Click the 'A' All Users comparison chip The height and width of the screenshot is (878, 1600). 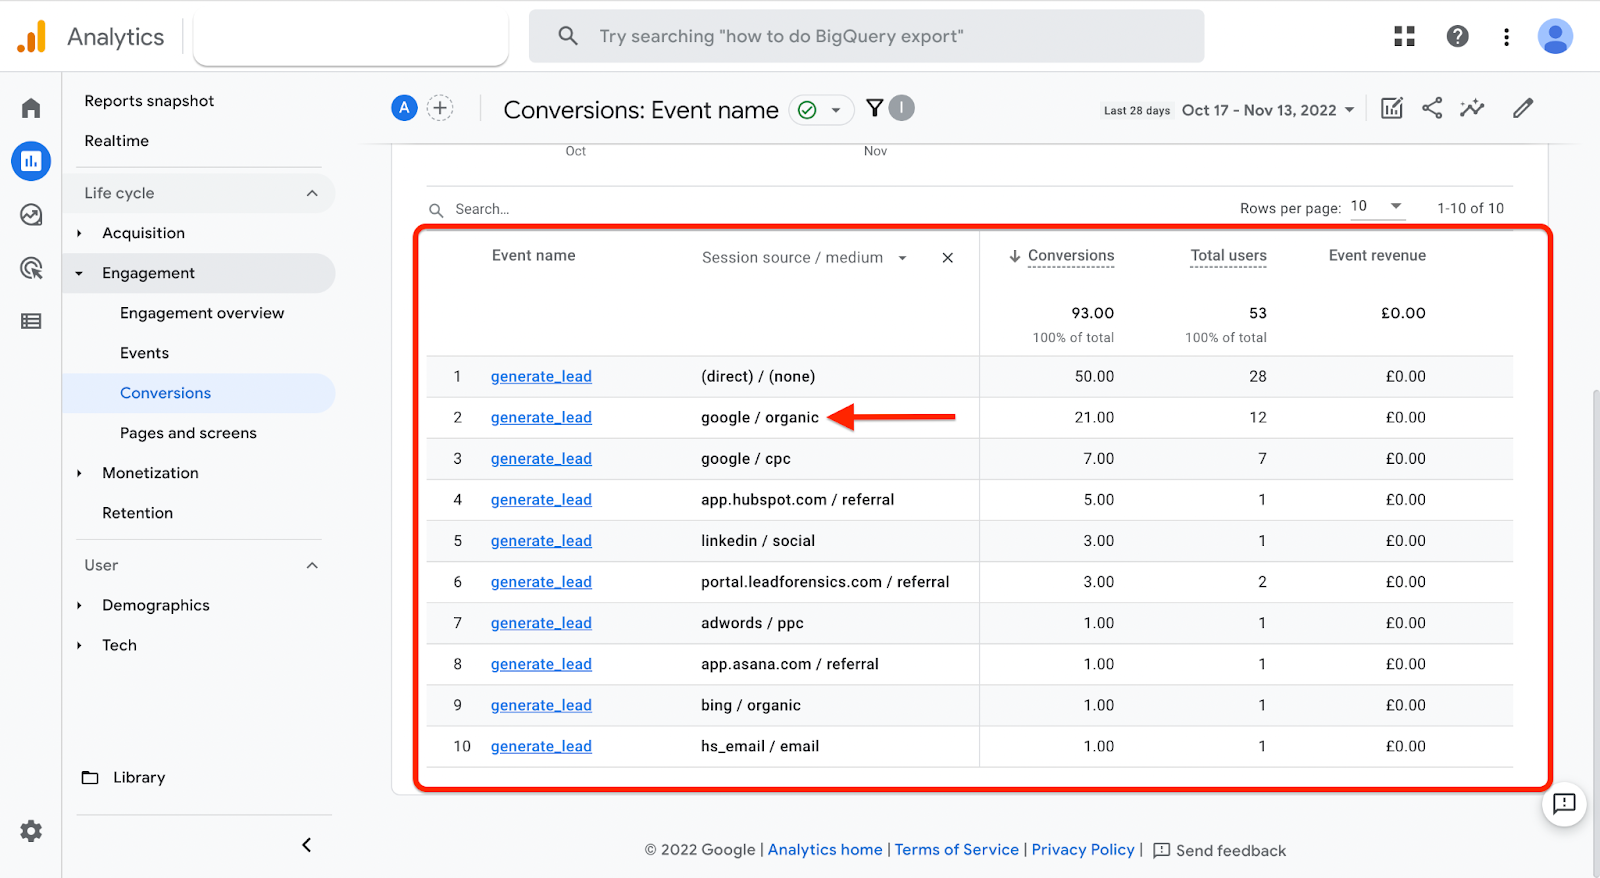click(404, 108)
